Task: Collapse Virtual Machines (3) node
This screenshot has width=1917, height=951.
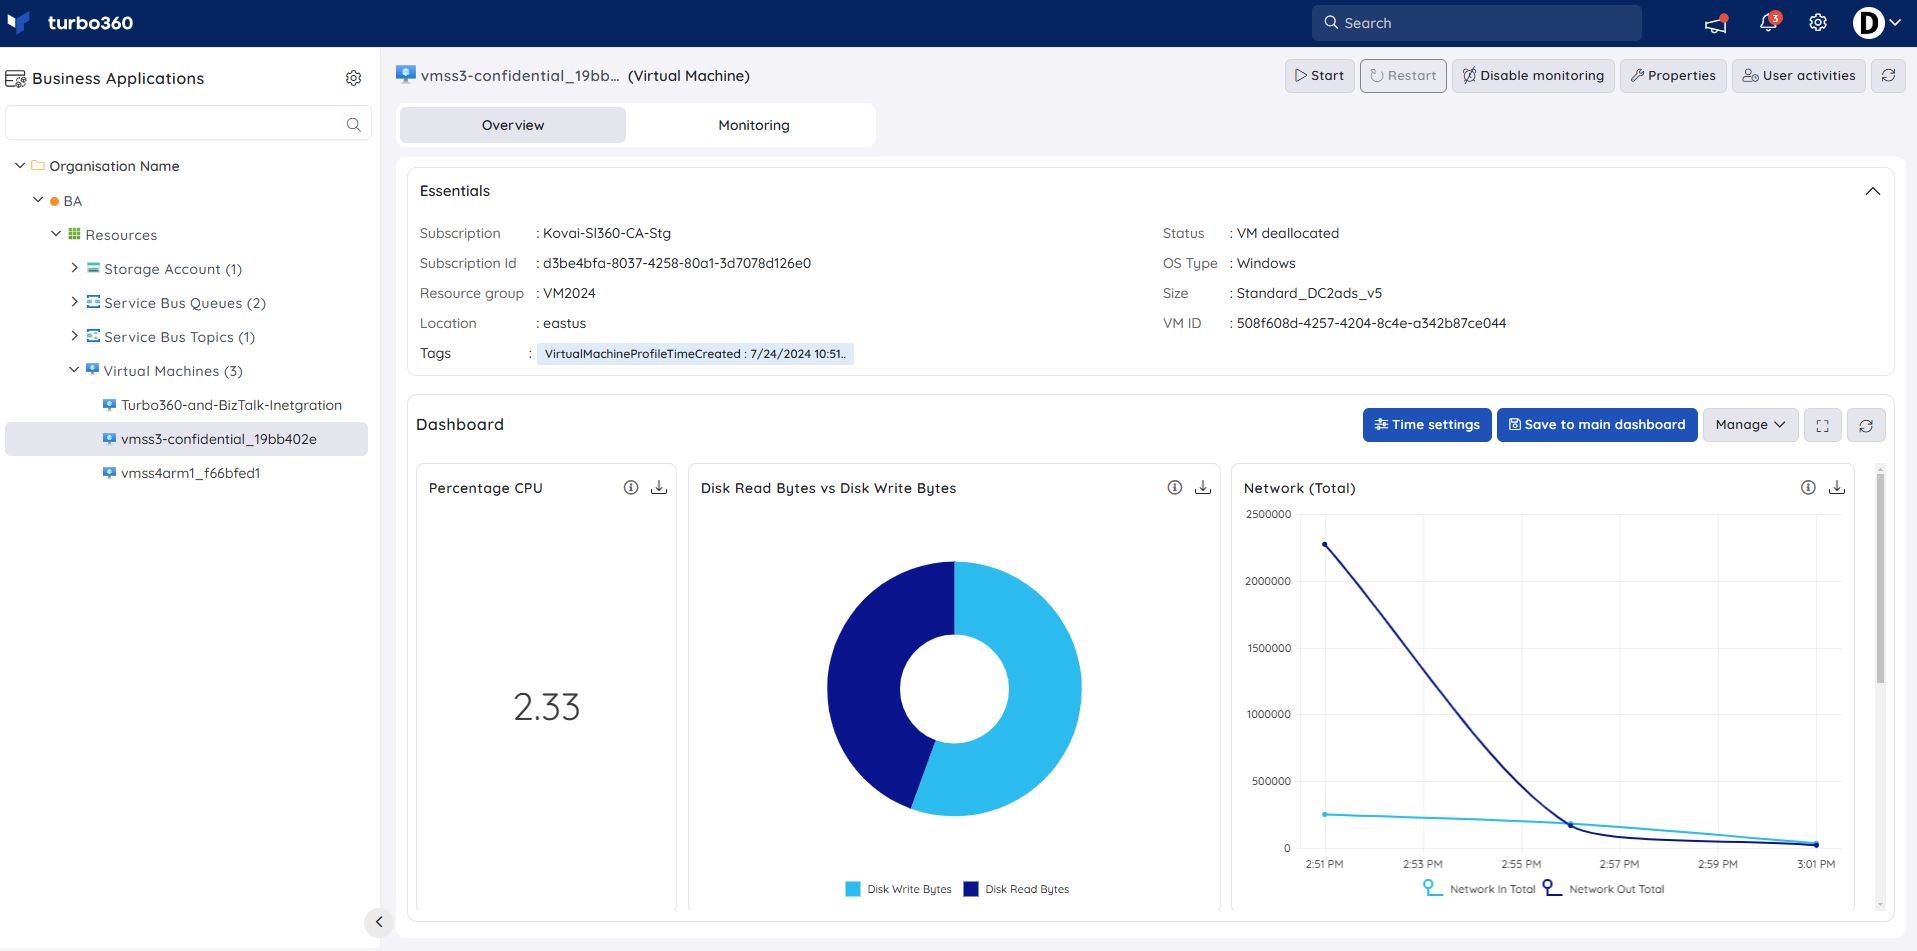Action: [x=74, y=370]
